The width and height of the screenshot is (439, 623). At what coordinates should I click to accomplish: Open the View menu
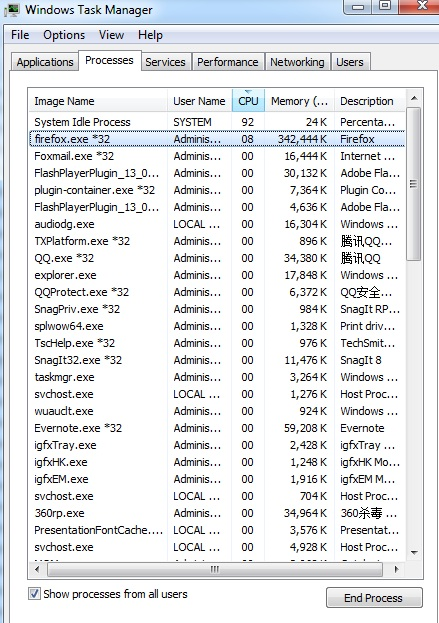(112, 35)
